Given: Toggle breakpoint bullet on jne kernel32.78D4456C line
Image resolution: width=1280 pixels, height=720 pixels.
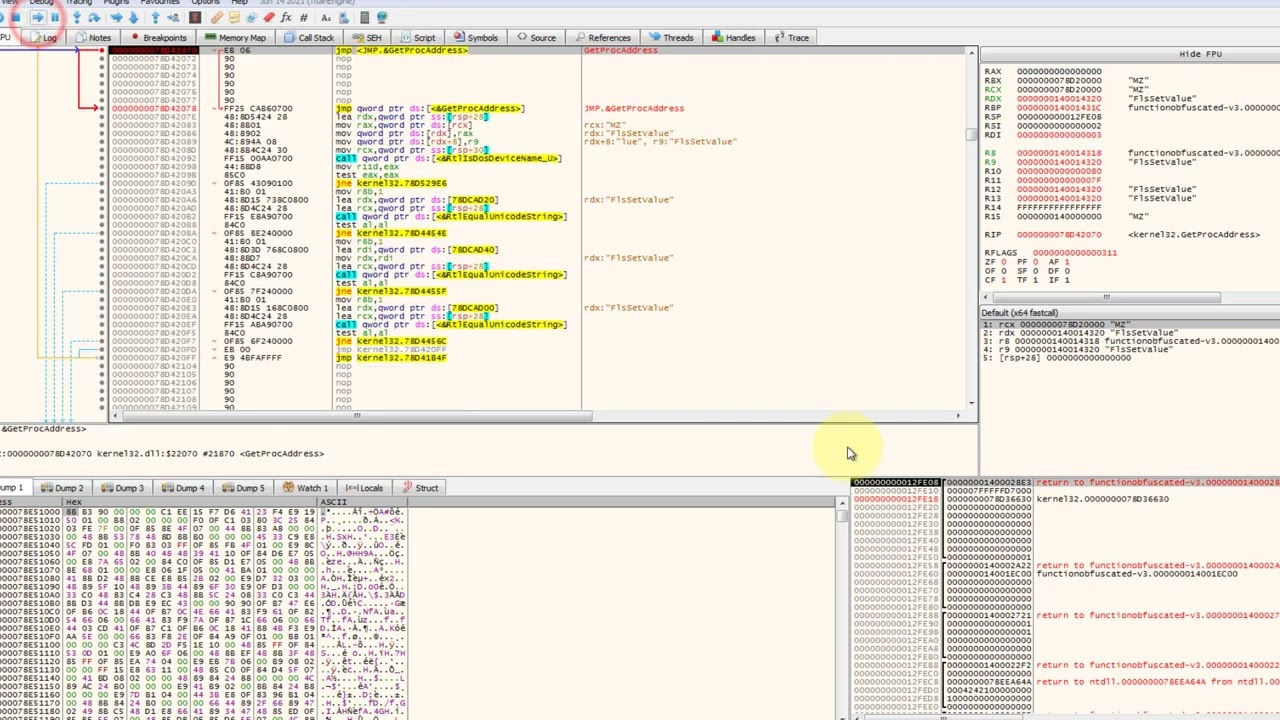Looking at the screenshot, I should [x=101, y=341].
